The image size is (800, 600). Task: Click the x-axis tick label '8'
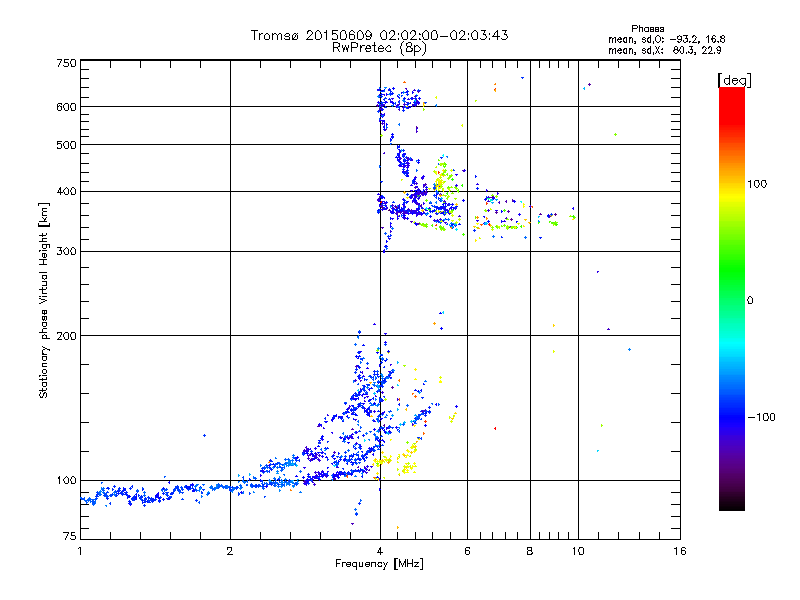(530, 551)
